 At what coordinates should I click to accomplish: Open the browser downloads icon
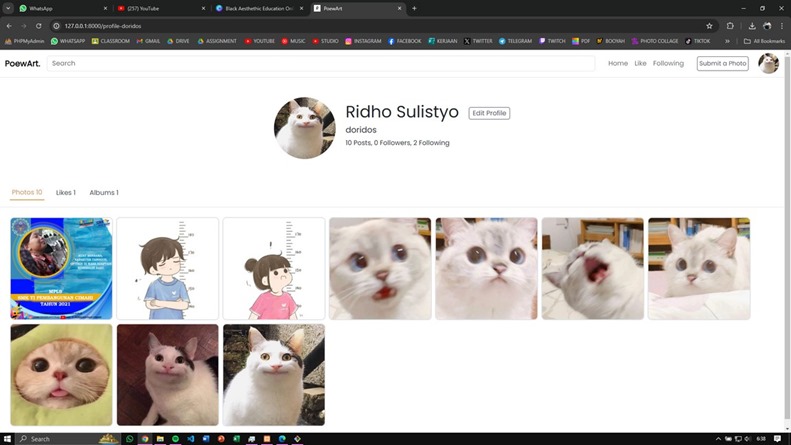click(751, 26)
